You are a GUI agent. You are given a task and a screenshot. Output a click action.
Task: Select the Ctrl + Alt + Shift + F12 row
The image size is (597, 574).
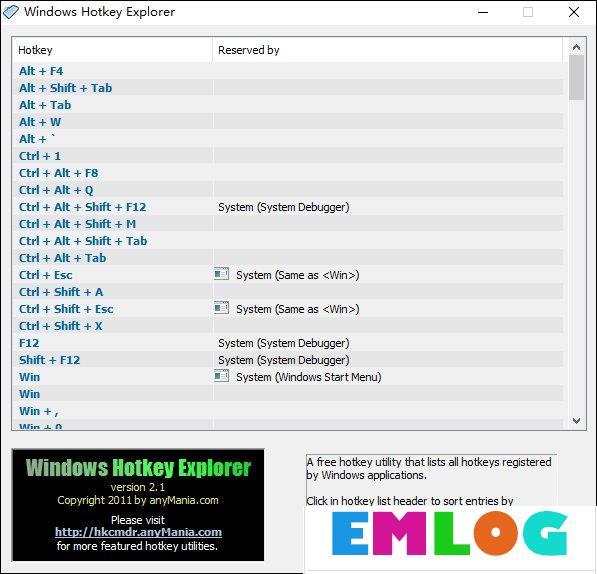[x=288, y=207]
